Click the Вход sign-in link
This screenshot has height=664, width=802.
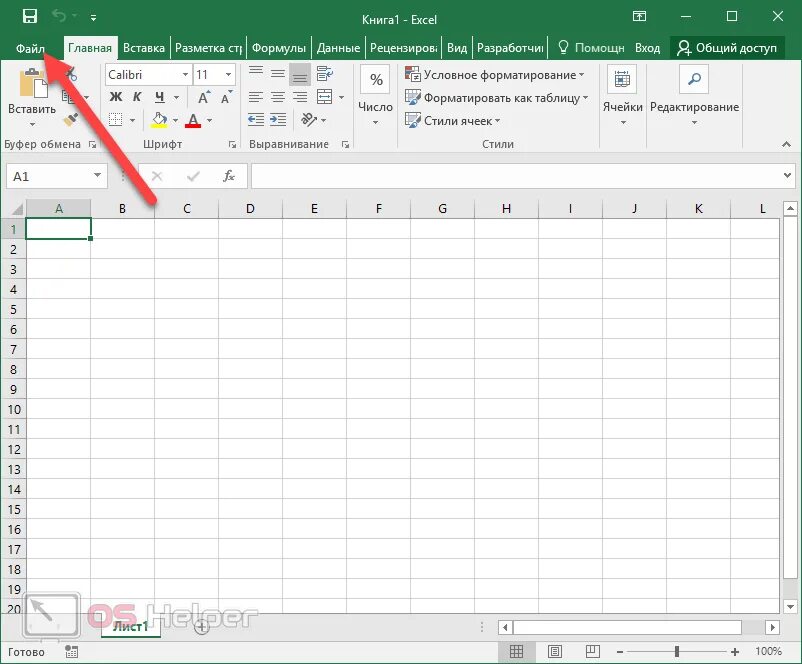coord(647,48)
